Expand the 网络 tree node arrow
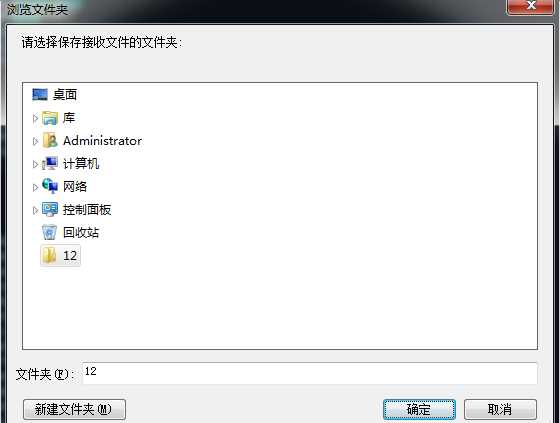This screenshot has width=560, height=423. 35,187
